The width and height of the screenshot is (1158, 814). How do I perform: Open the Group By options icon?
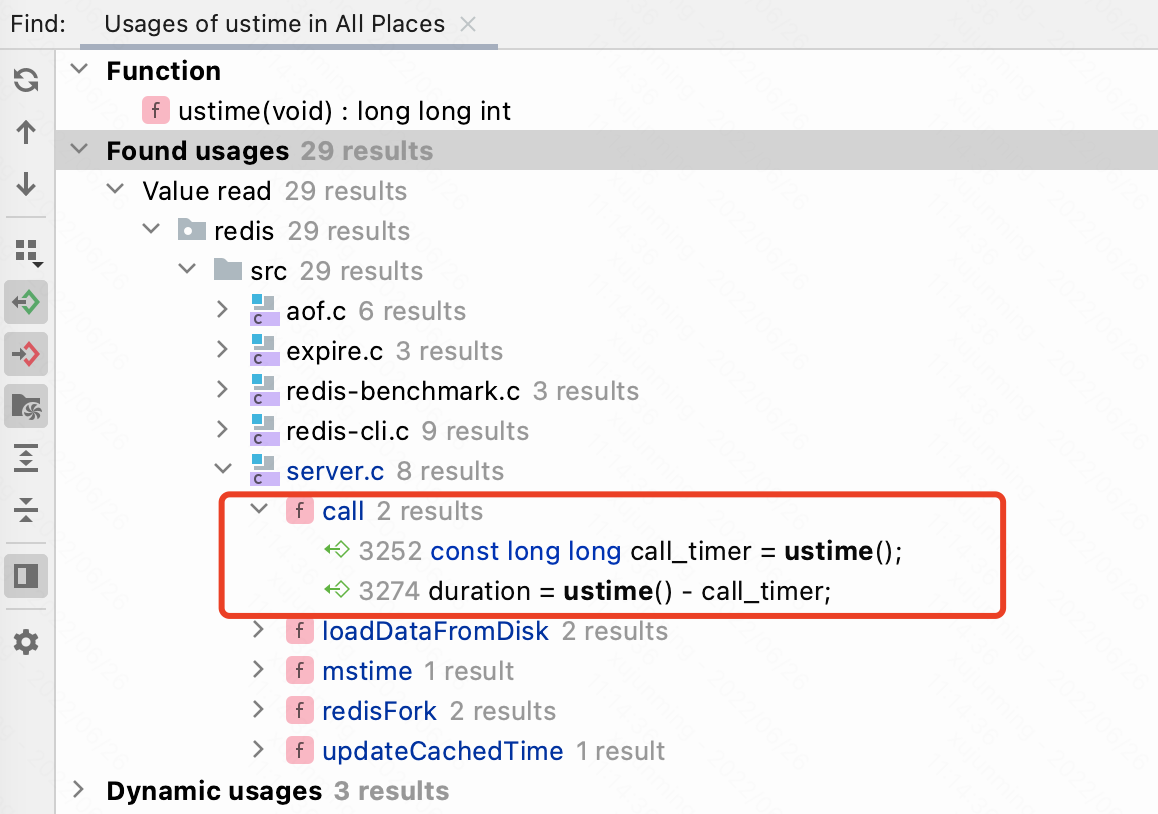27,253
